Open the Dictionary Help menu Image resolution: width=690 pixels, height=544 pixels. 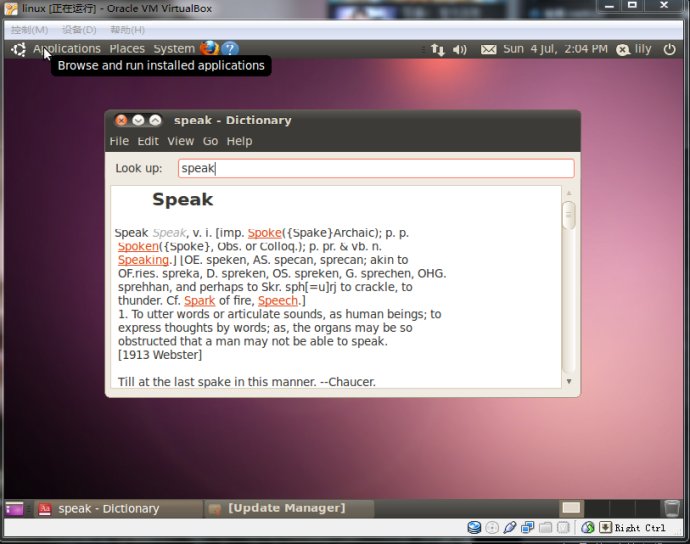click(x=239, y=141)
